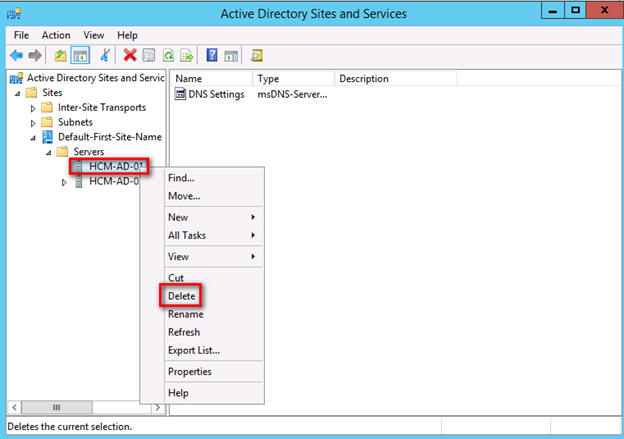Select Properties in the context menu
The height and width of the screenshot is (439, 624).
pyautogui.click(x=189, y=372)
